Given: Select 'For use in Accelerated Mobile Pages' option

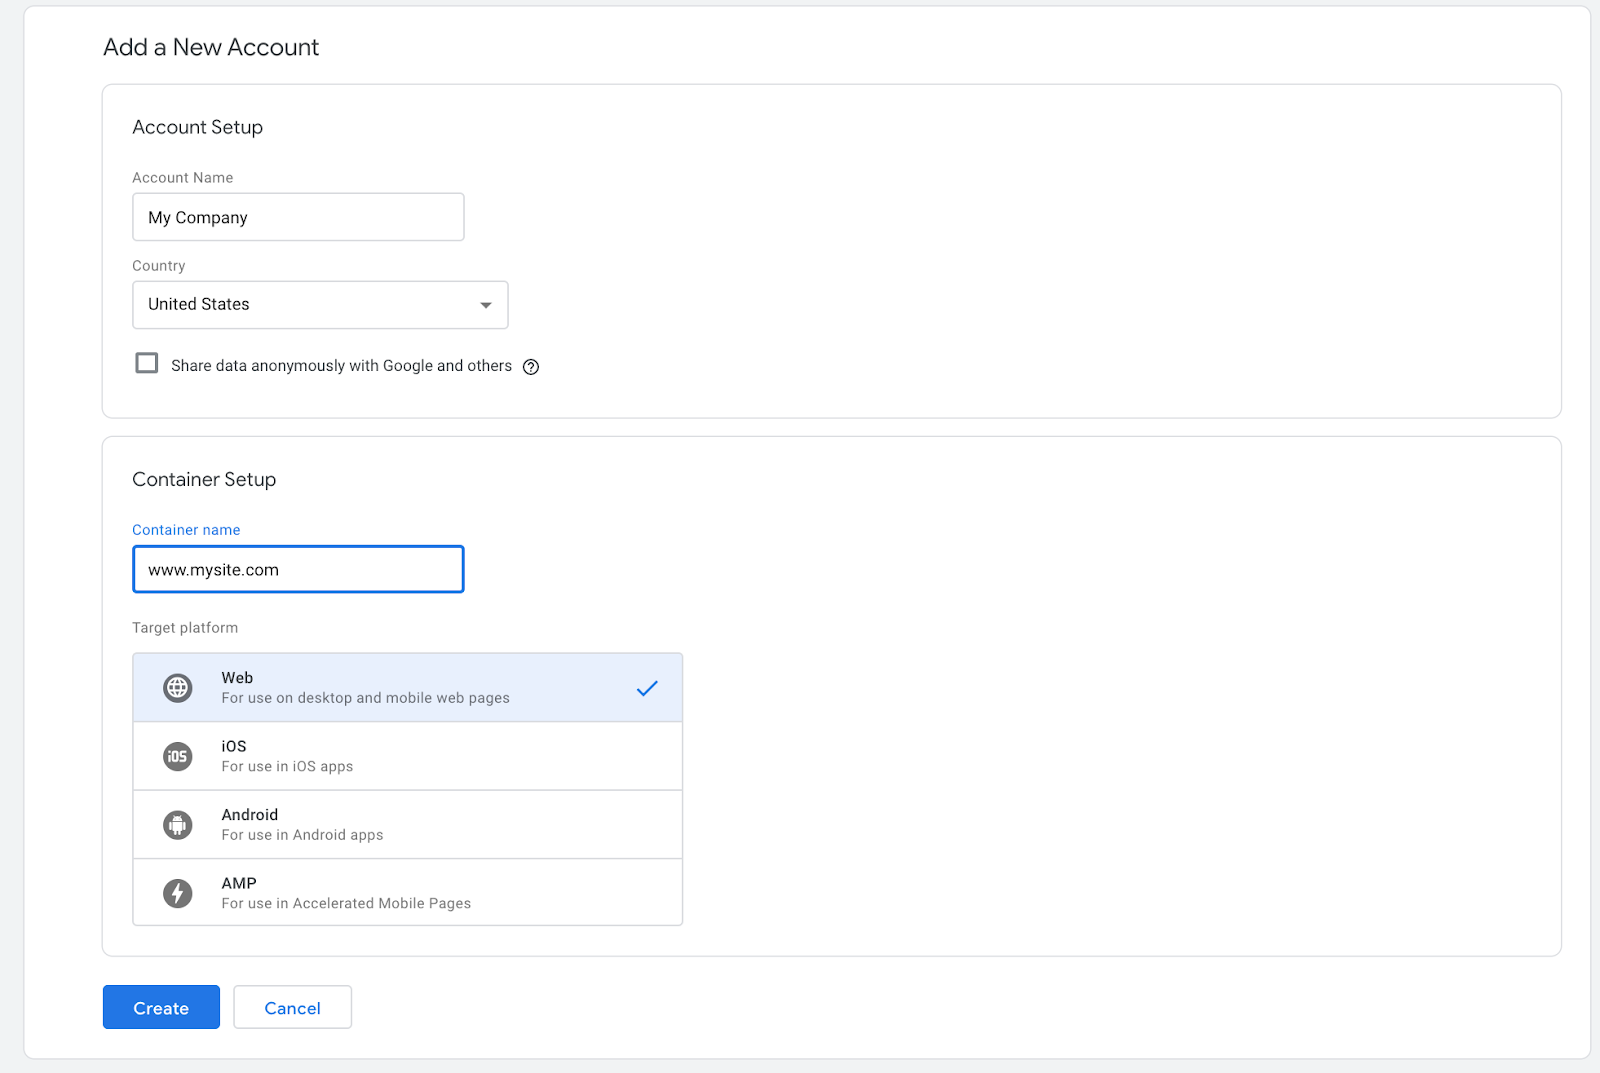Looking at the screenshot, I should (346, 904).
